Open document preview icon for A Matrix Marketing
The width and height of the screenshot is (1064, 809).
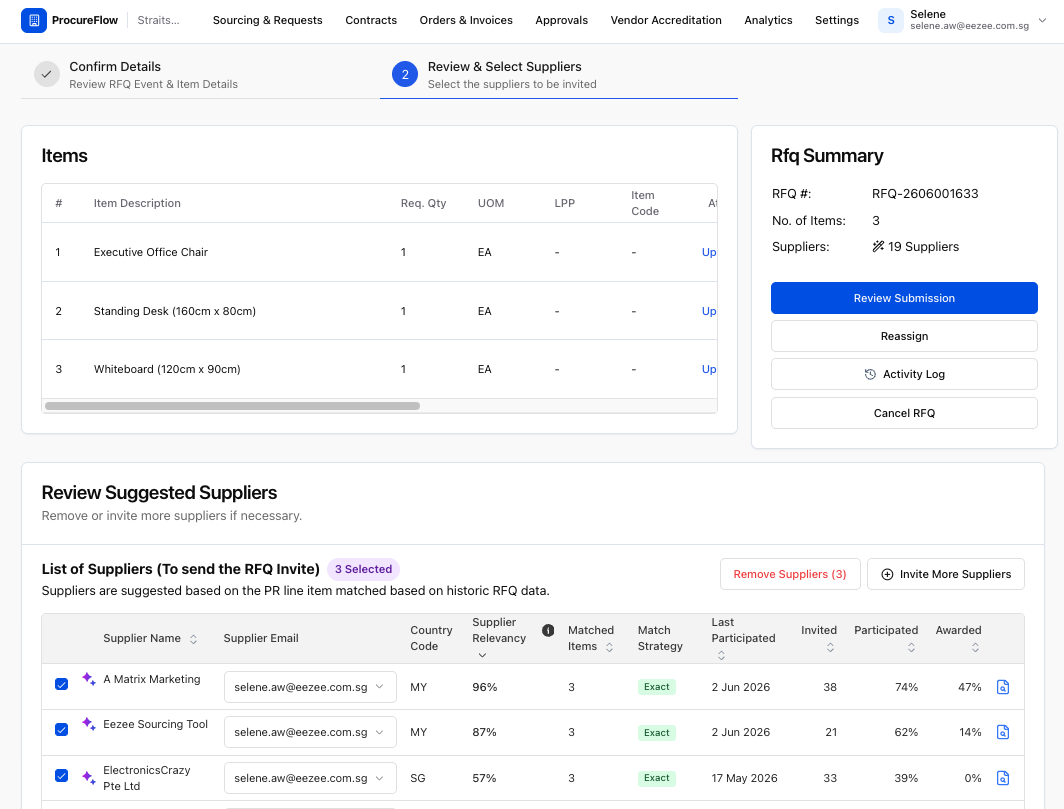click(x=1002, y=687)
